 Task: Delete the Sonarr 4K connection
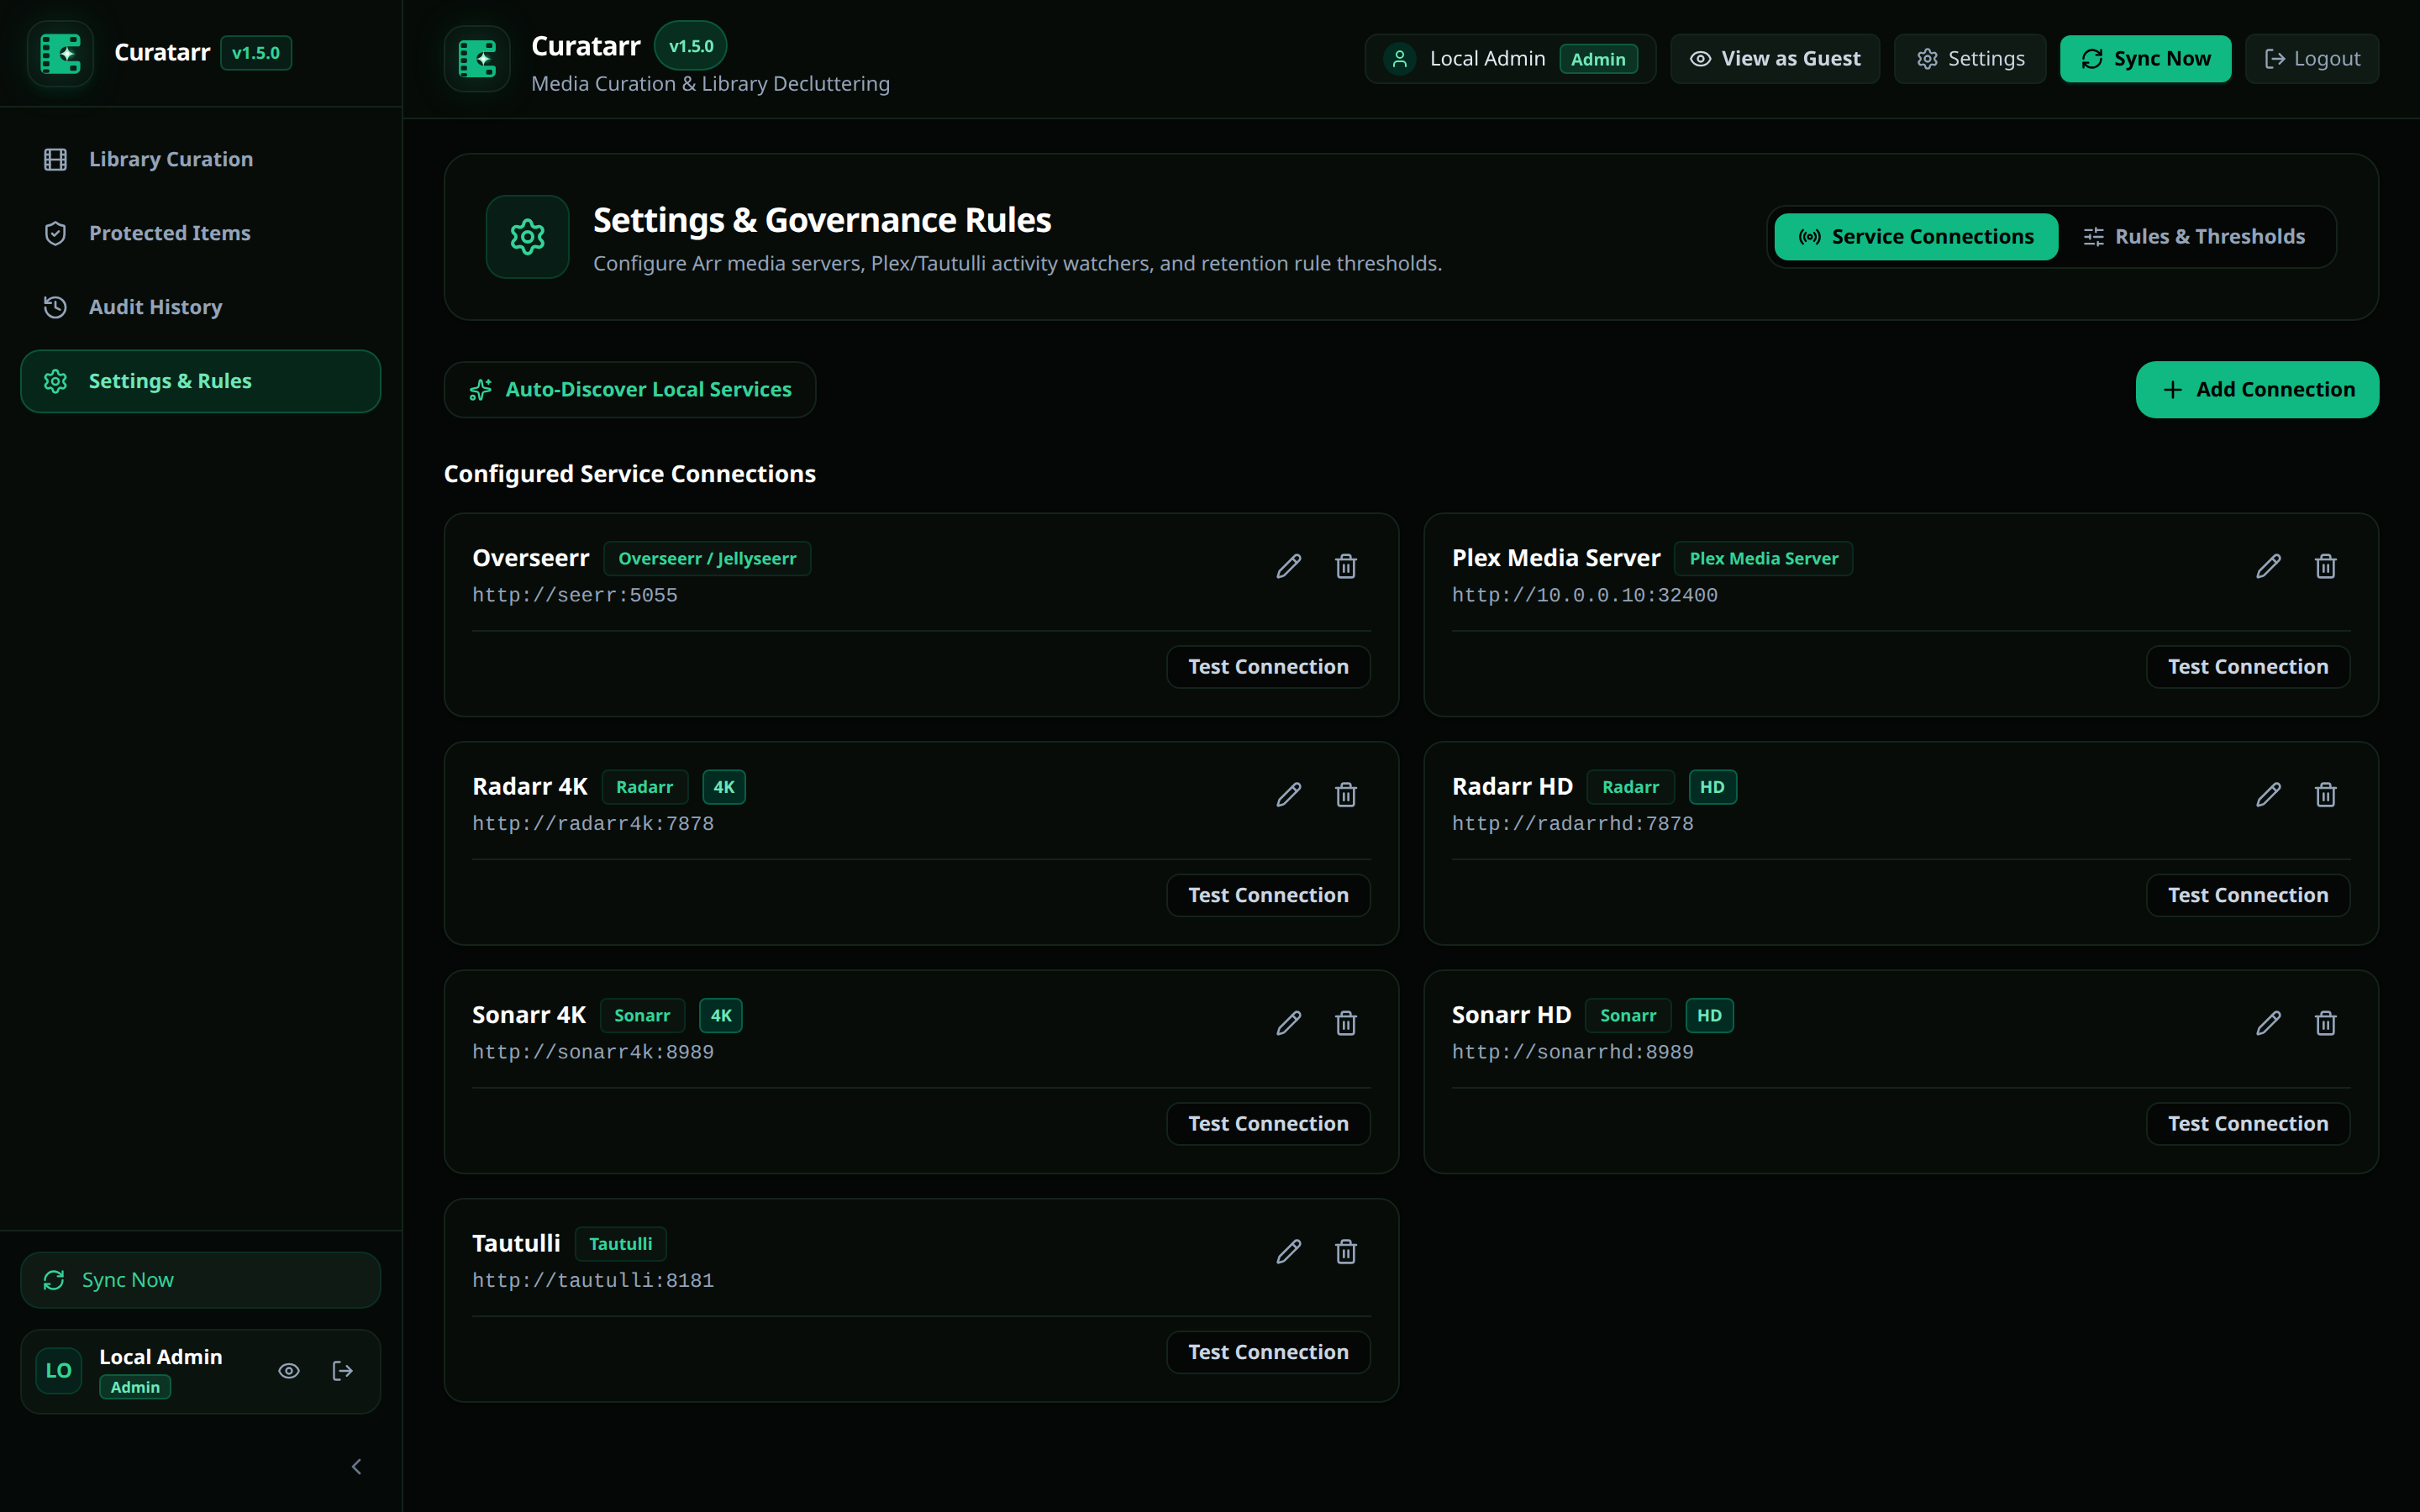coord(1346,1023)
